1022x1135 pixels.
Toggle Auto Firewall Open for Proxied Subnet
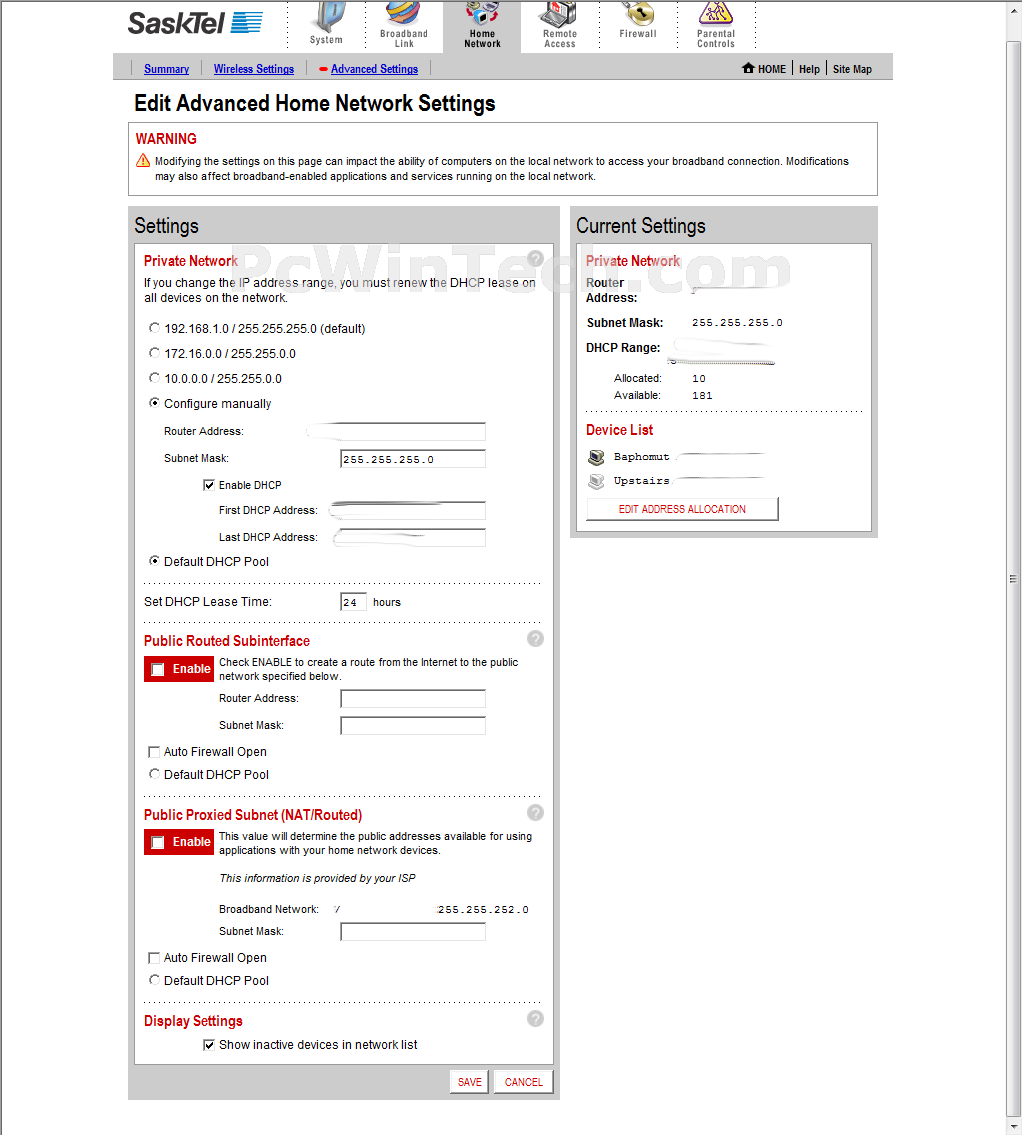coord(154,958)
